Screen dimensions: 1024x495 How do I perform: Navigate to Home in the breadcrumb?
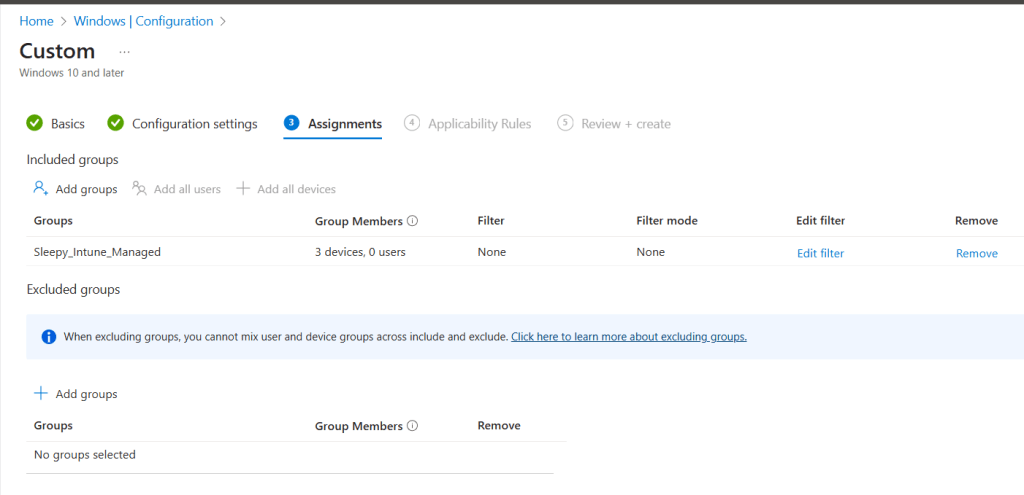coord(36,21)
